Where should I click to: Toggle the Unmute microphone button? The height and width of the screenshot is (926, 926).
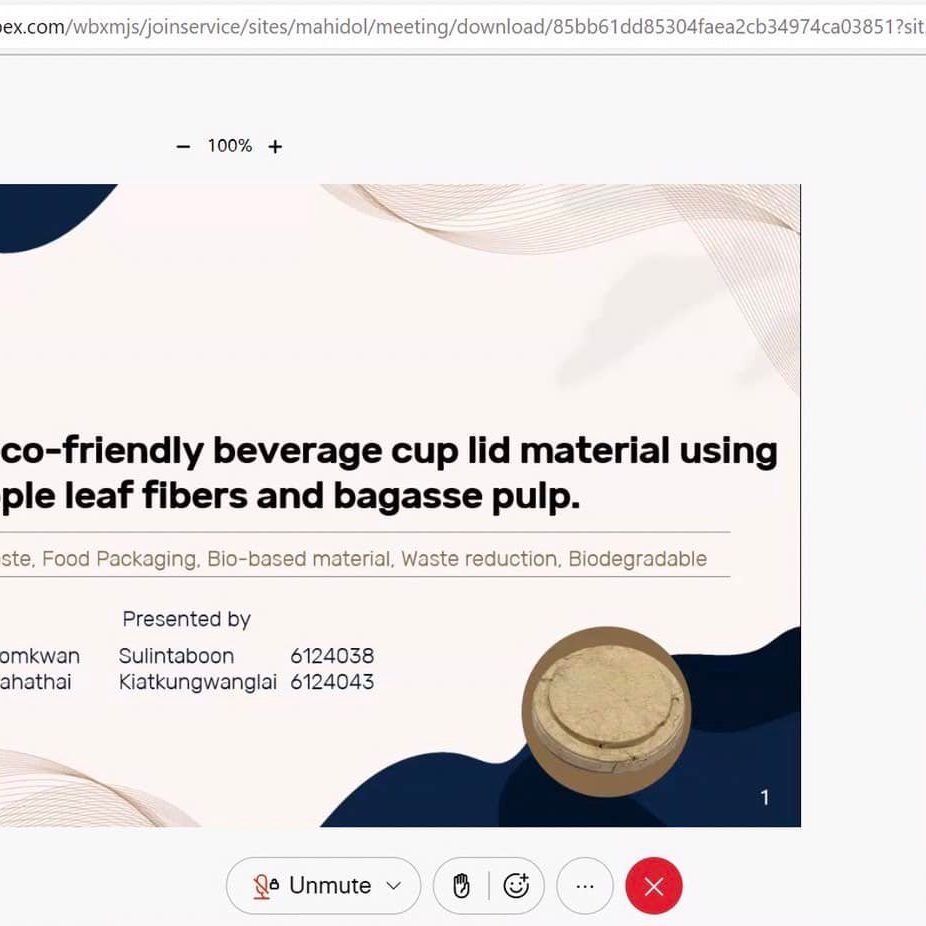tap(312, 885)
